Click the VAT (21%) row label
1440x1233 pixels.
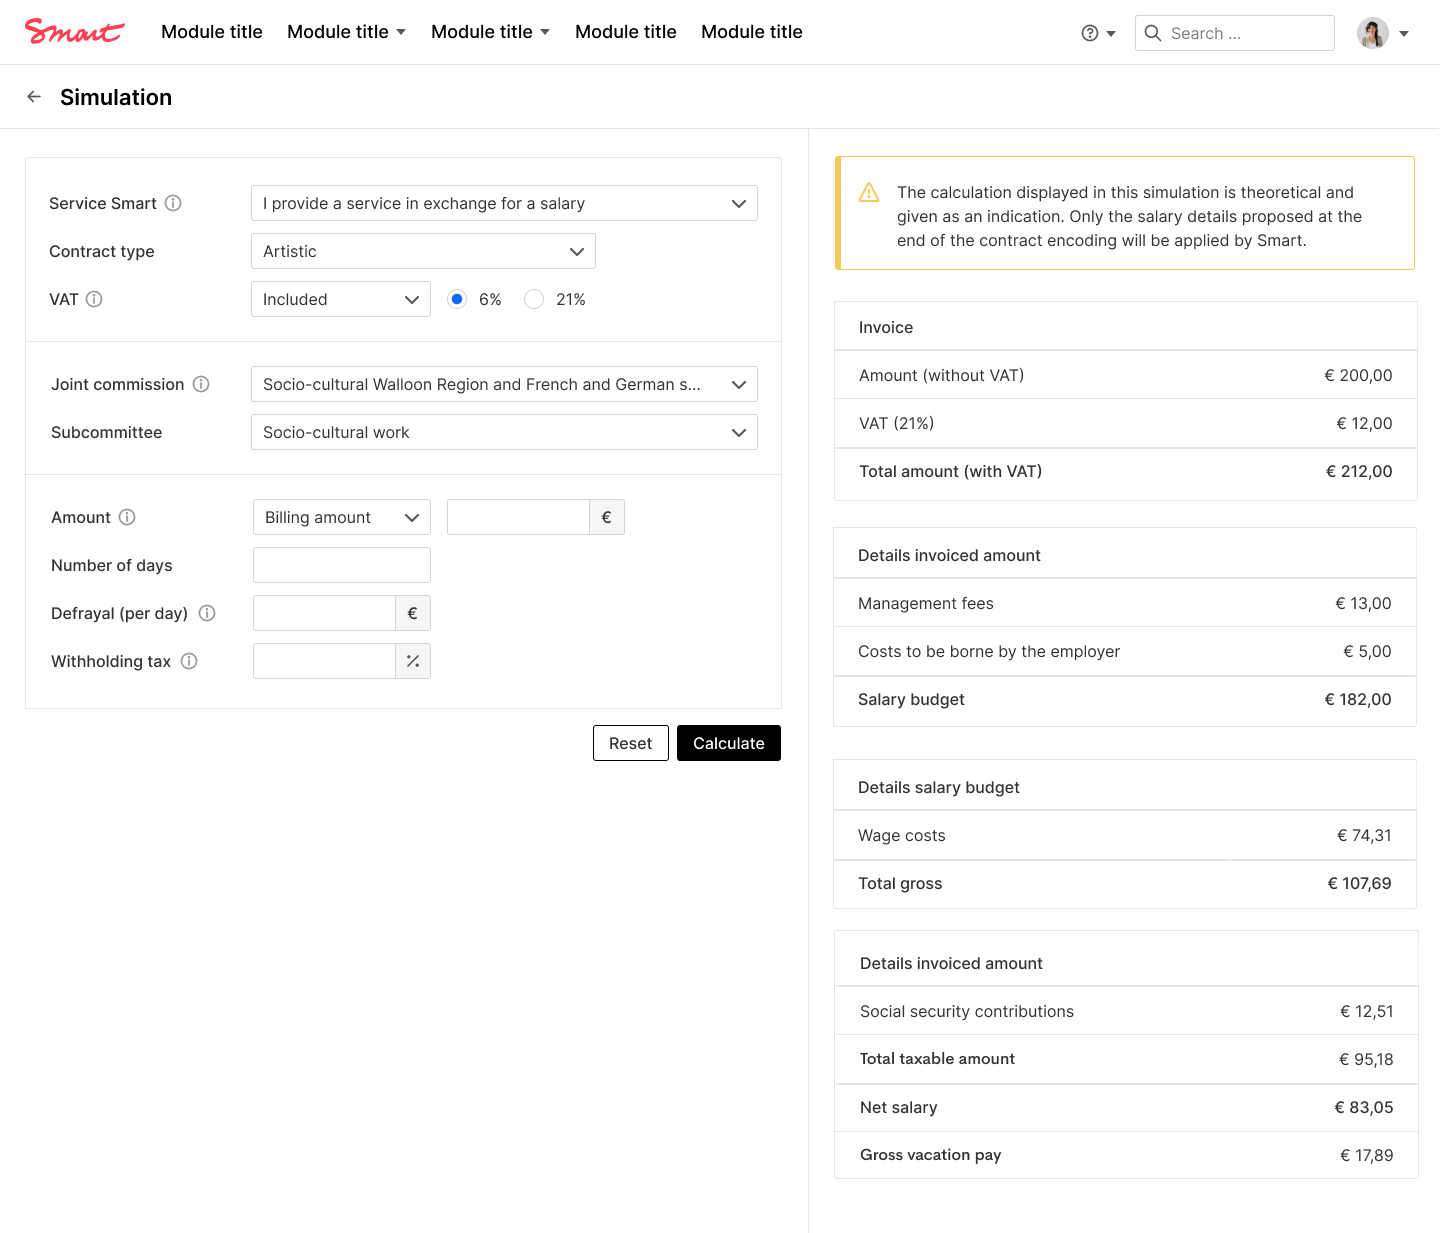point(897,423)
